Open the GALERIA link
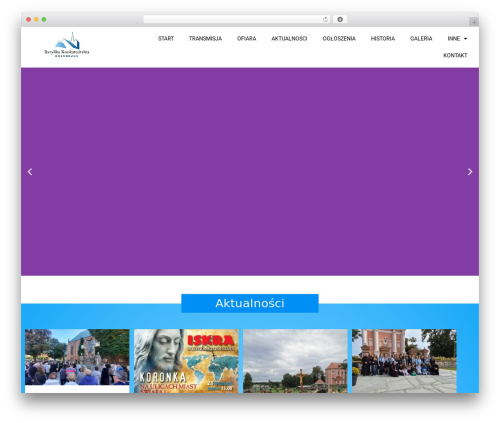500x423 pixels. tap(421, 39)
